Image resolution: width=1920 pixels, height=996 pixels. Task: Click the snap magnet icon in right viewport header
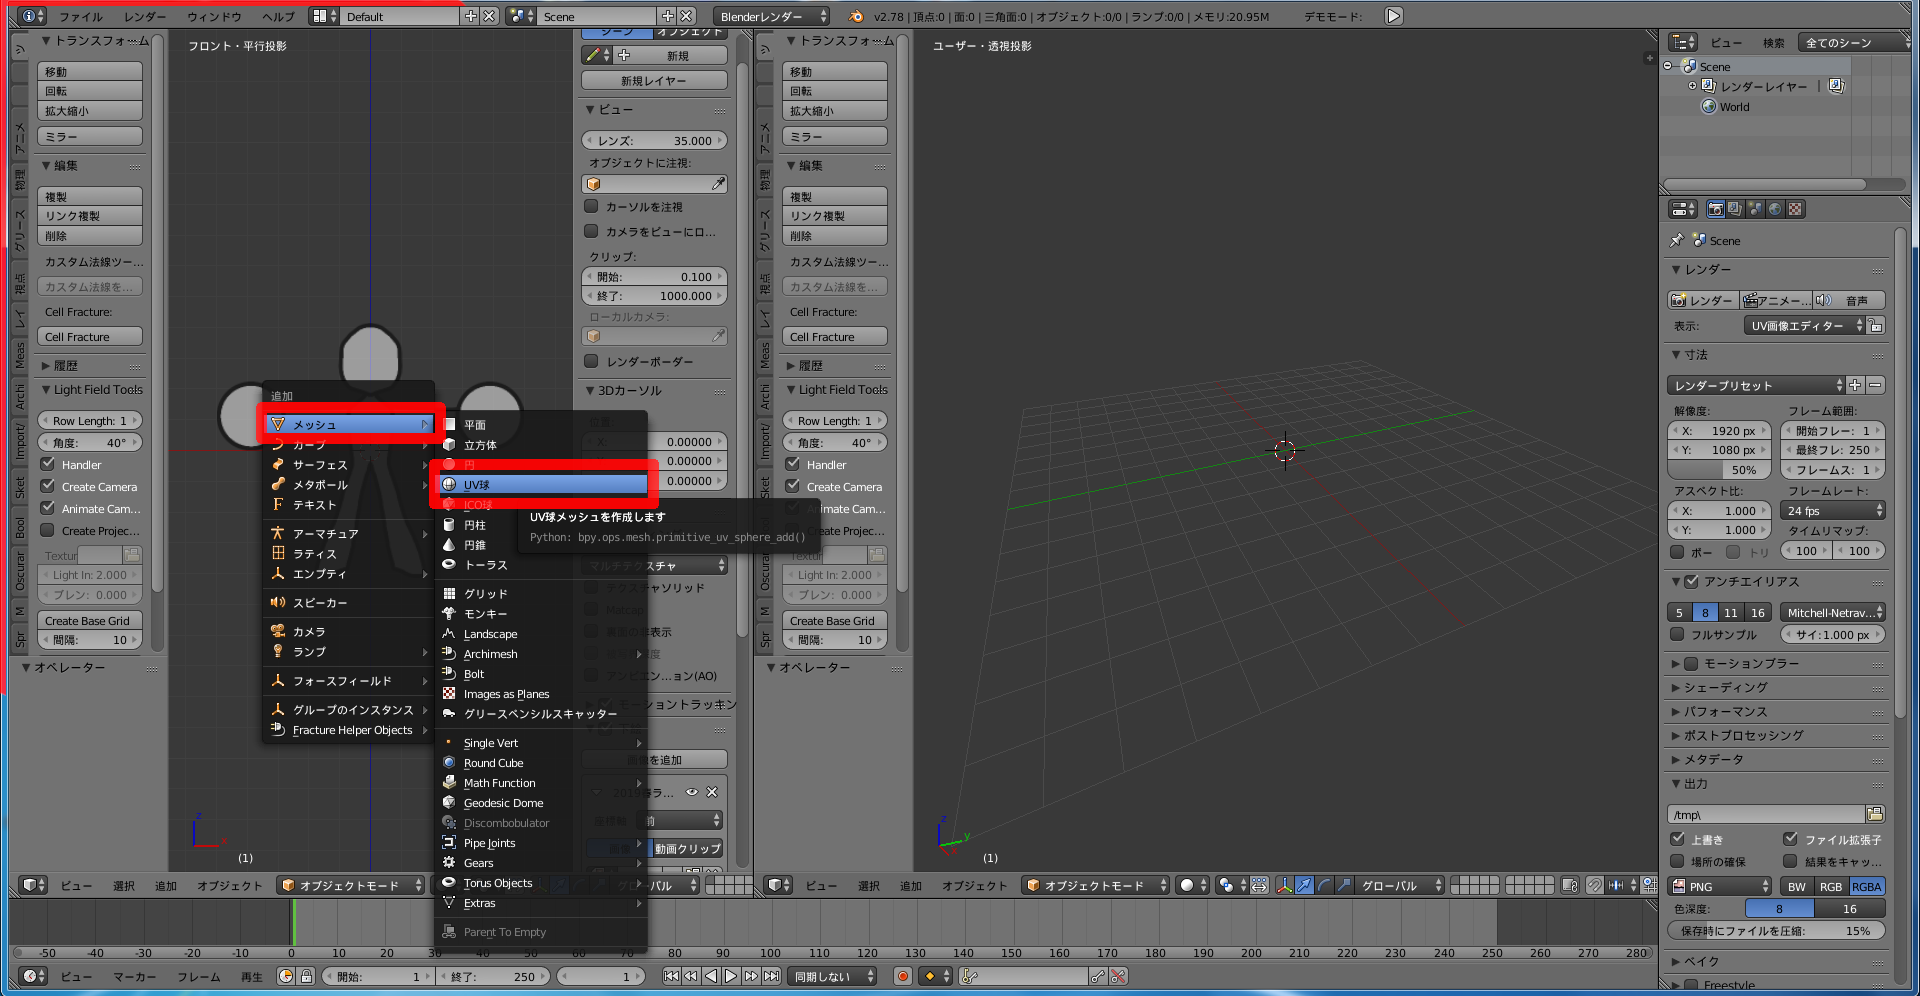click(x=1594, y=885)
